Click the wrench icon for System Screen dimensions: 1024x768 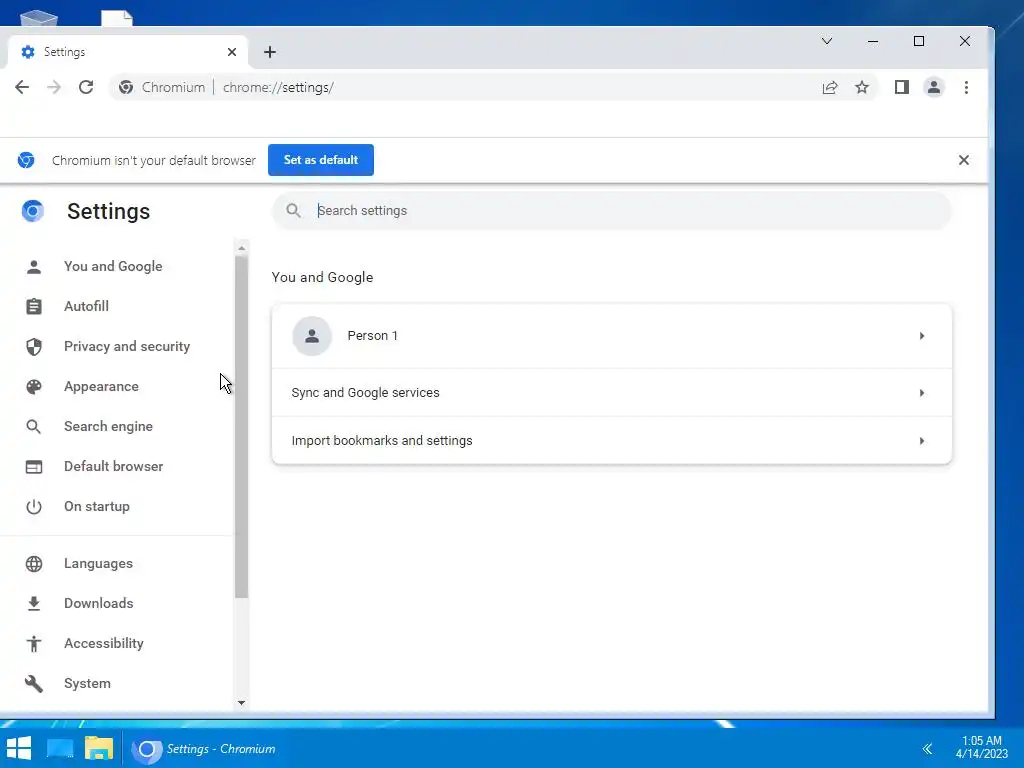click(x=34, y=684)
